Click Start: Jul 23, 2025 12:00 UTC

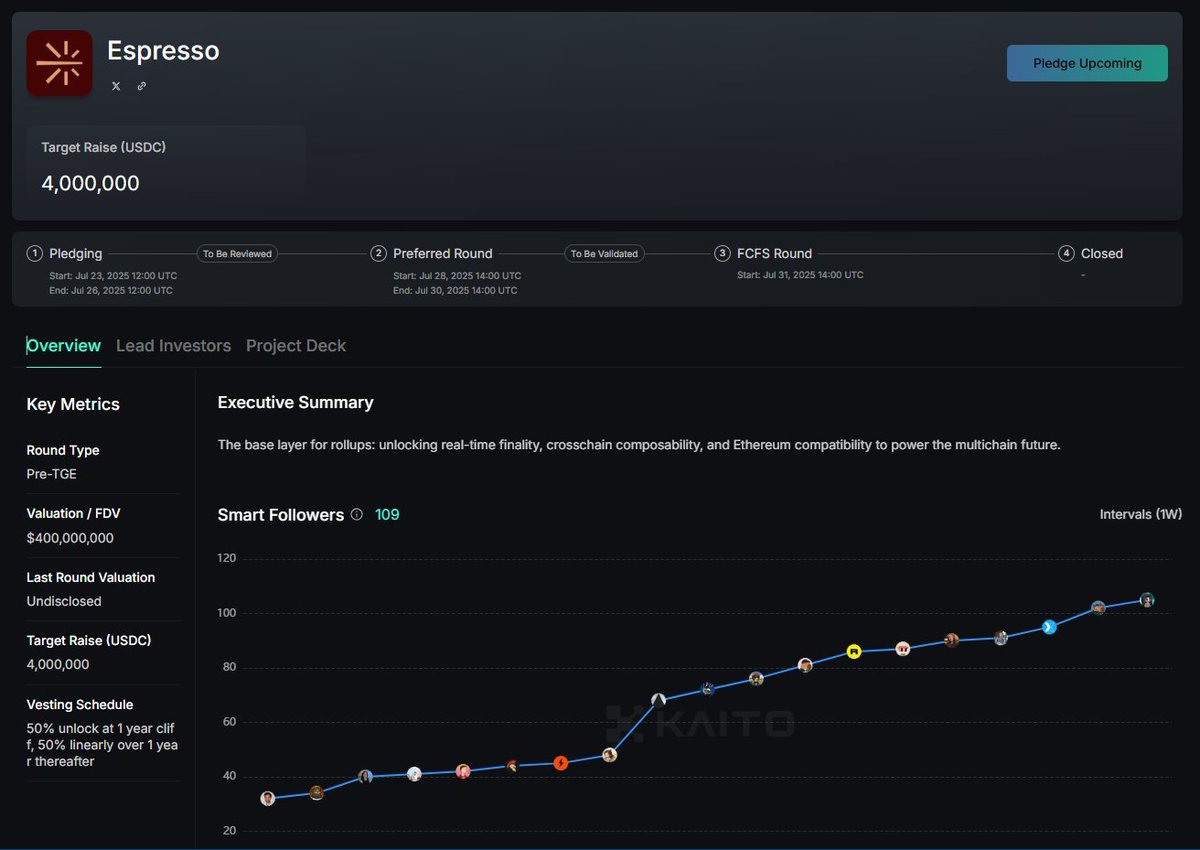(x=113, y=276)
